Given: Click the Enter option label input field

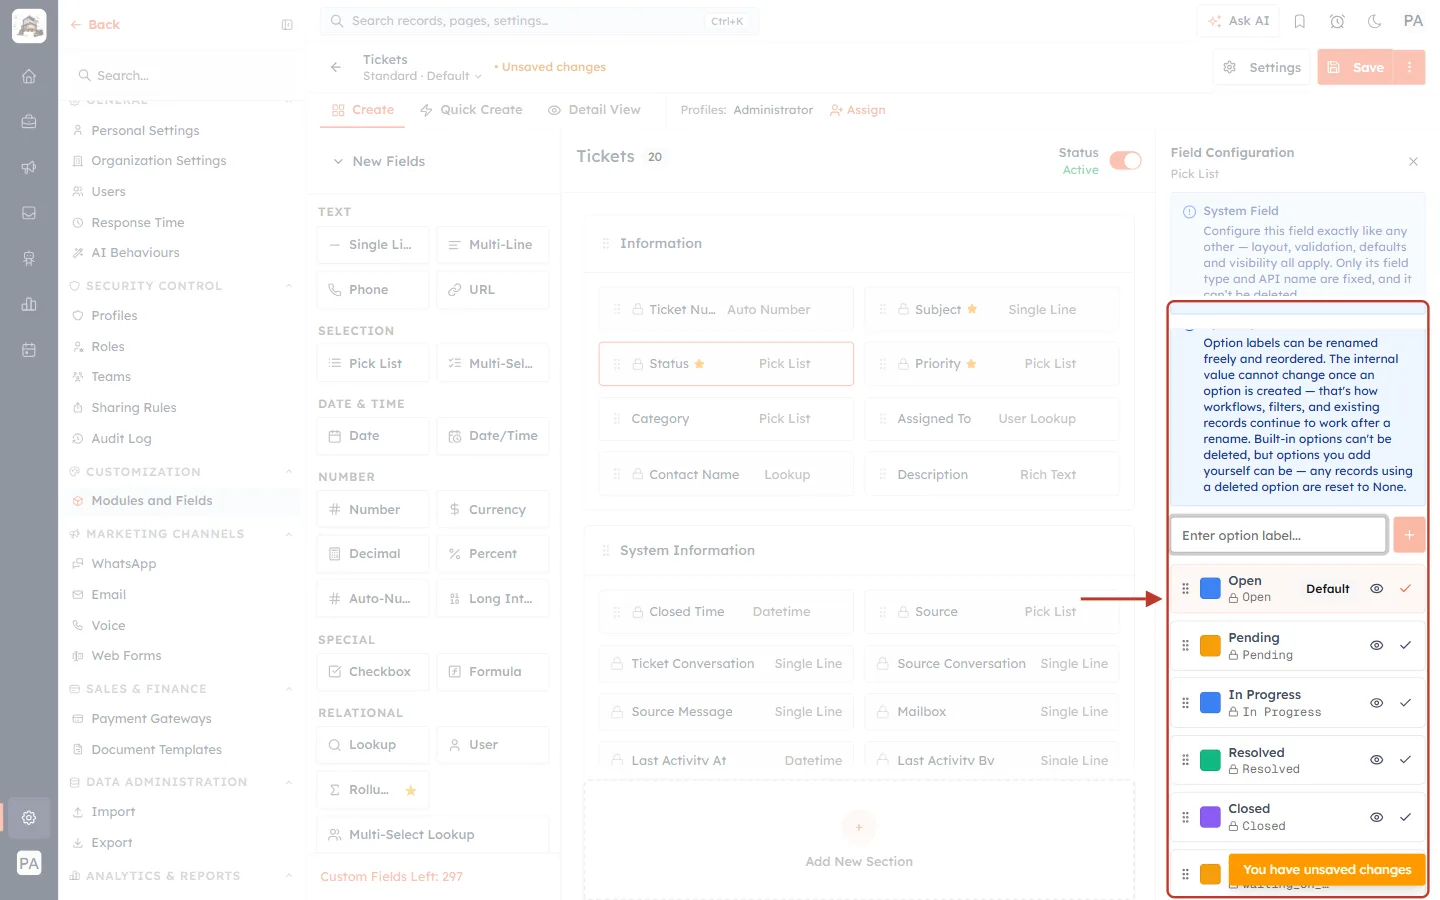Looking at the screenshot, I should pos(1278,535).
